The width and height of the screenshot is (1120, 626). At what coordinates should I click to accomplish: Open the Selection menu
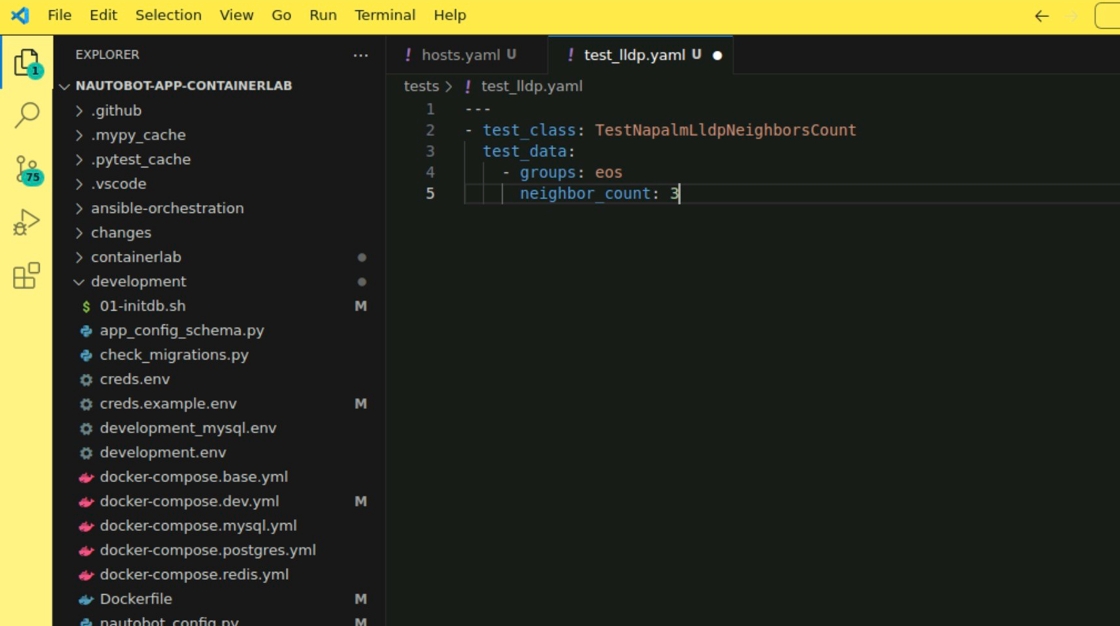click(168, 16)
